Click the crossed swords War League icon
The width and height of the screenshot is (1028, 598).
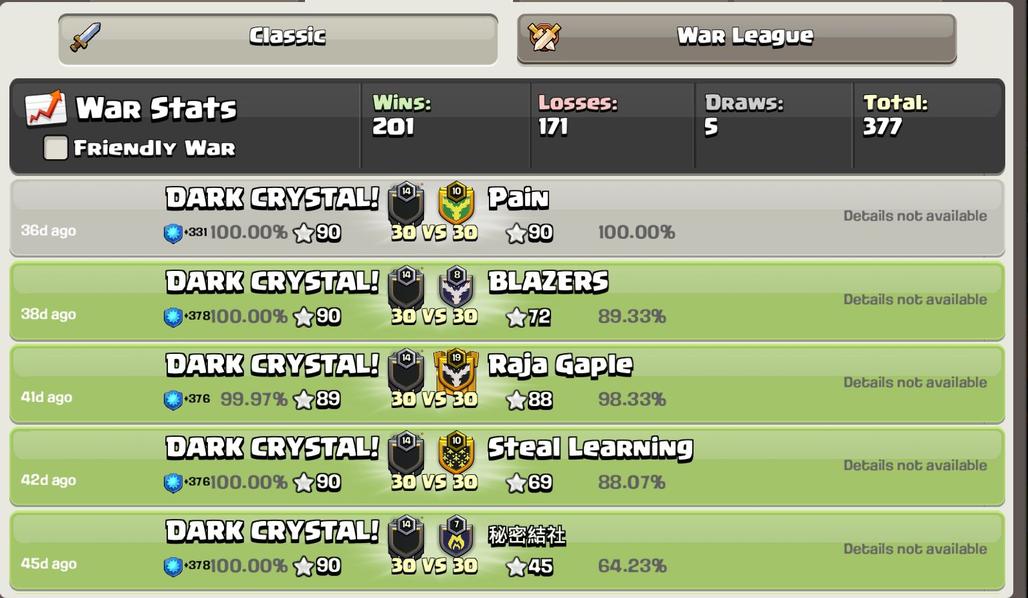tap(544, 37)
